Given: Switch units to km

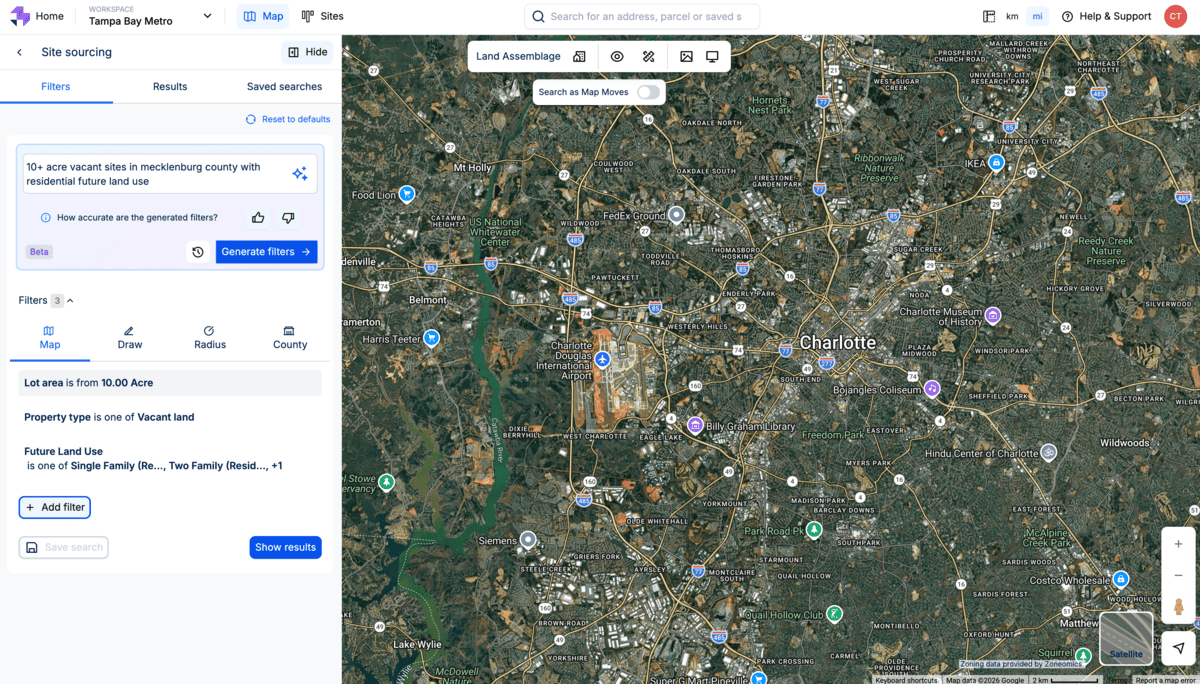Looking at the screenshot, I should click(1012, 17).
